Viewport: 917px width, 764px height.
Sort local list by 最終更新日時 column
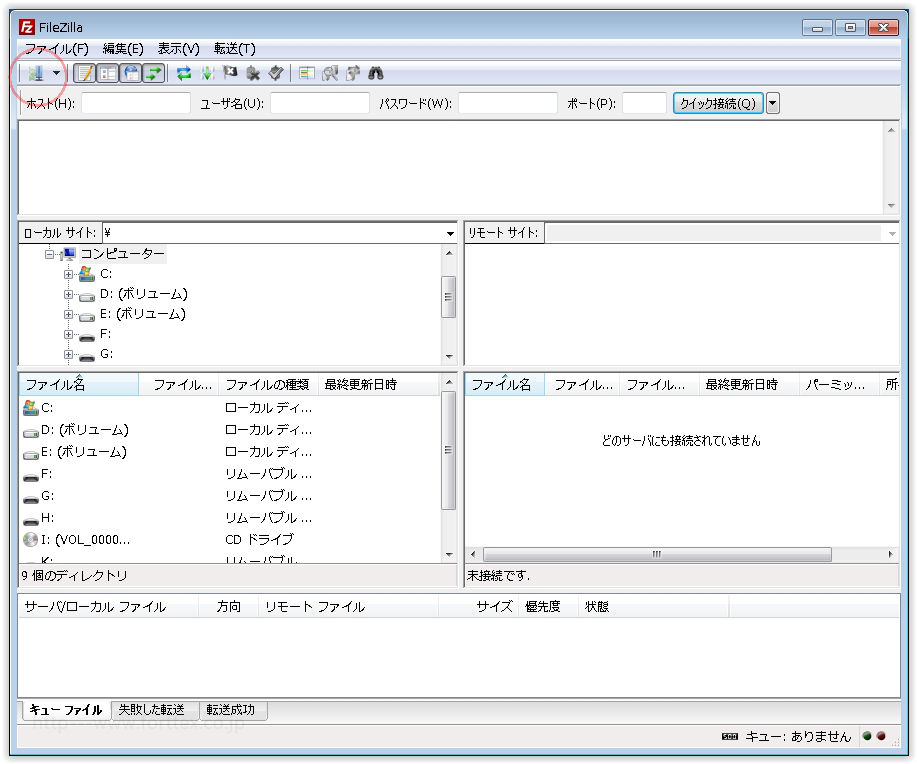pos(378,384)
